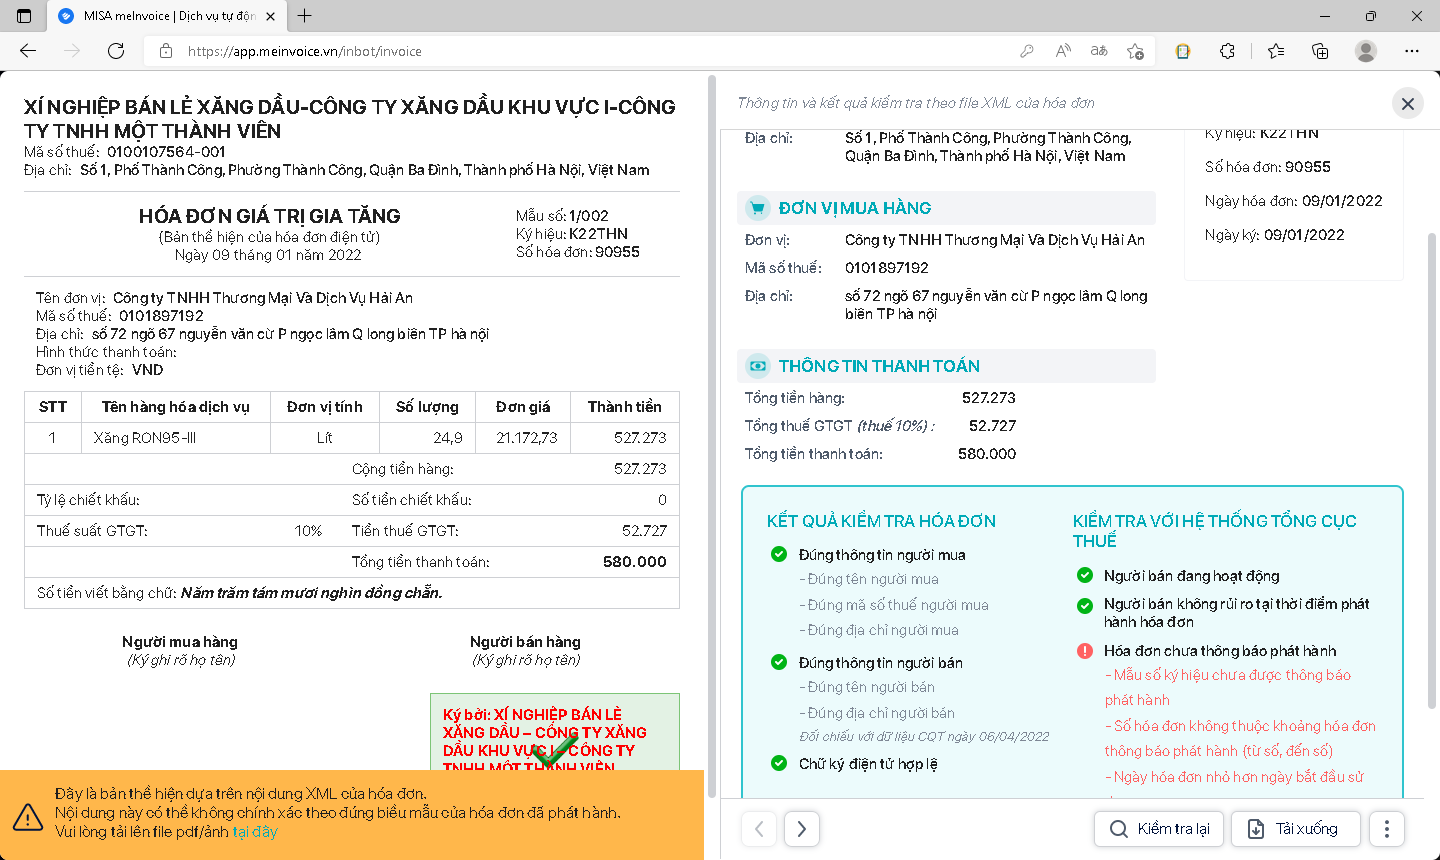Click red alert icon beside Hóa đơn chưa thông báo
The height and width of the screenshot is (860, 1440).
(1084, 651)
